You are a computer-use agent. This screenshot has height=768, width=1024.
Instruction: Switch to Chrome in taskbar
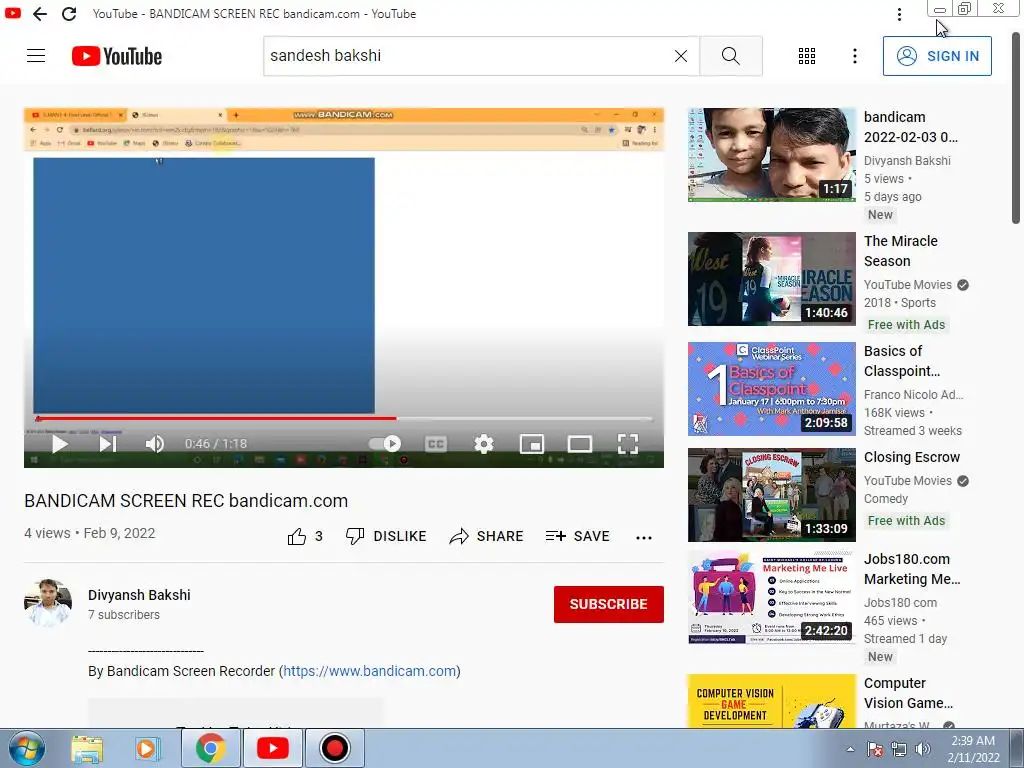[210, 748]
